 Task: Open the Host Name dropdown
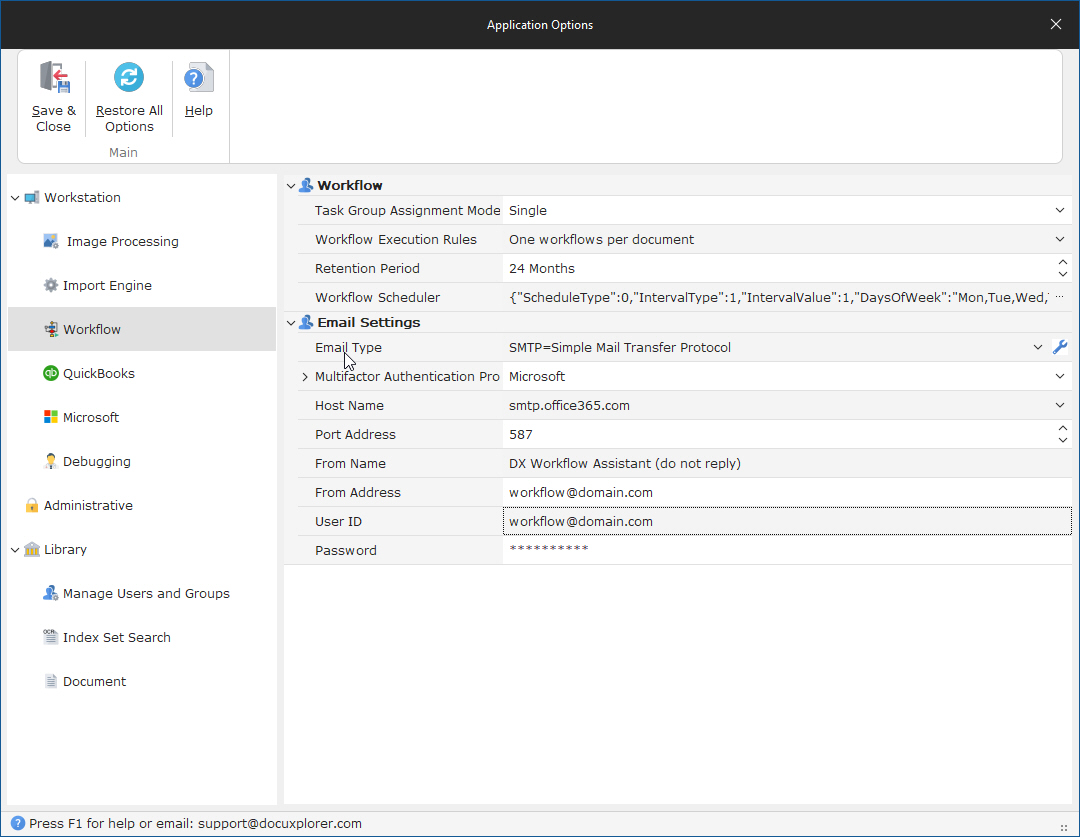coord(1060,406)
